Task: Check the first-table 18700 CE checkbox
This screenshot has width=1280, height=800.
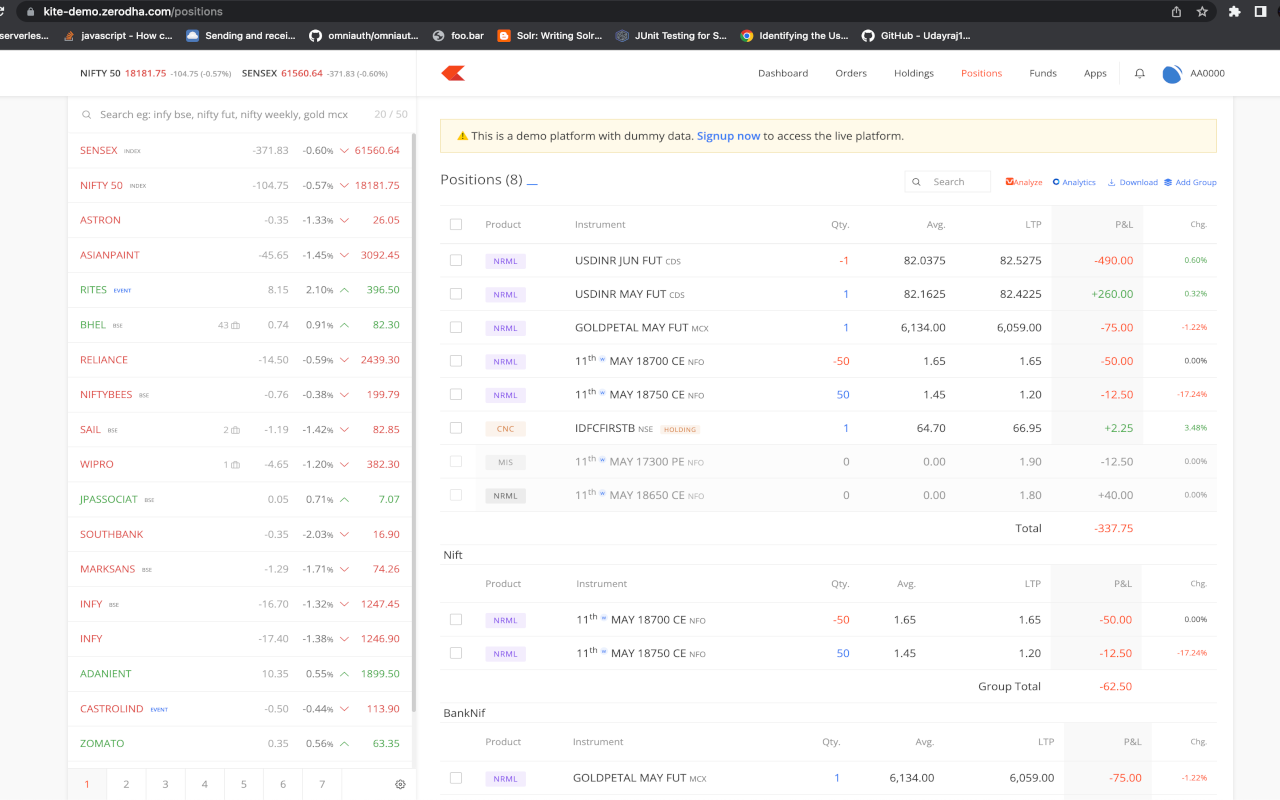Action: click(456, 361)
